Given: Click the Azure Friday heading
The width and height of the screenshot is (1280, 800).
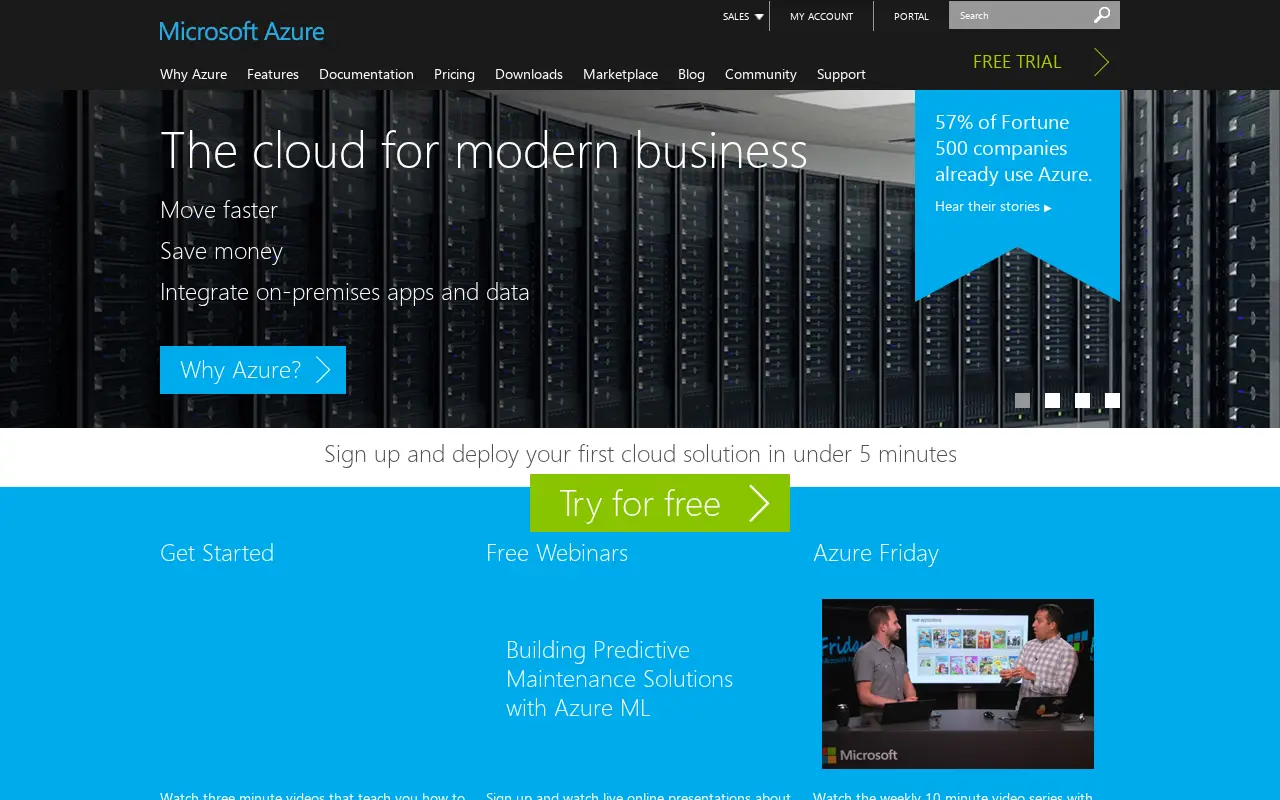Looking at the screenshot, I should [876, 553].
